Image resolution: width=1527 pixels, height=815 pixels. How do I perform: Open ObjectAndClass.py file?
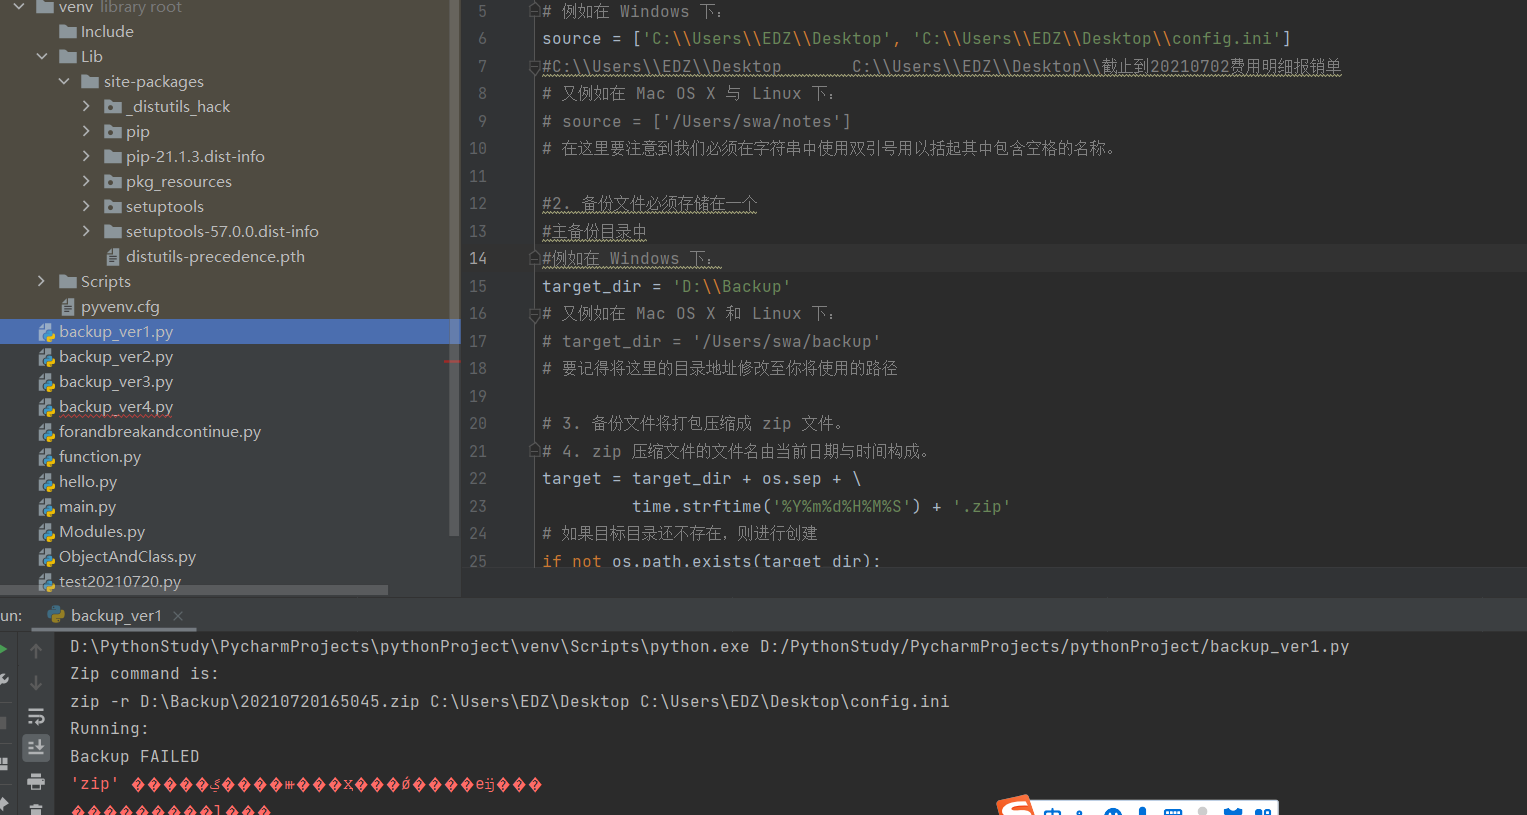[127, 556]
